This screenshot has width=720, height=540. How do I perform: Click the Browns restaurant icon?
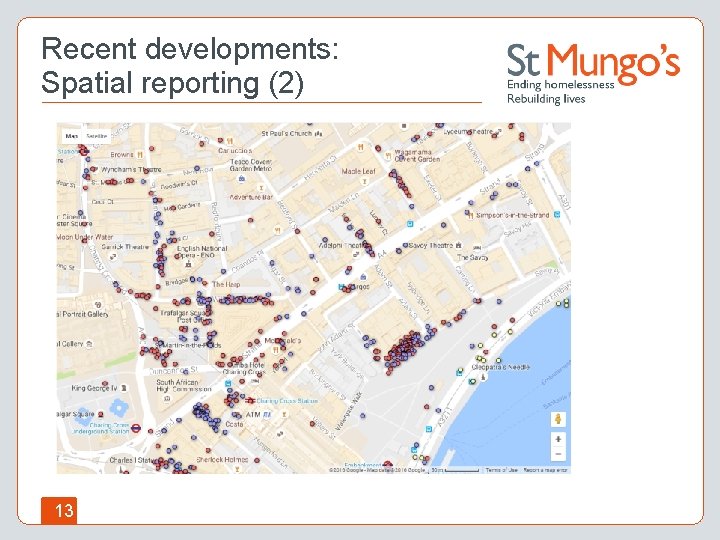(140, 155)
